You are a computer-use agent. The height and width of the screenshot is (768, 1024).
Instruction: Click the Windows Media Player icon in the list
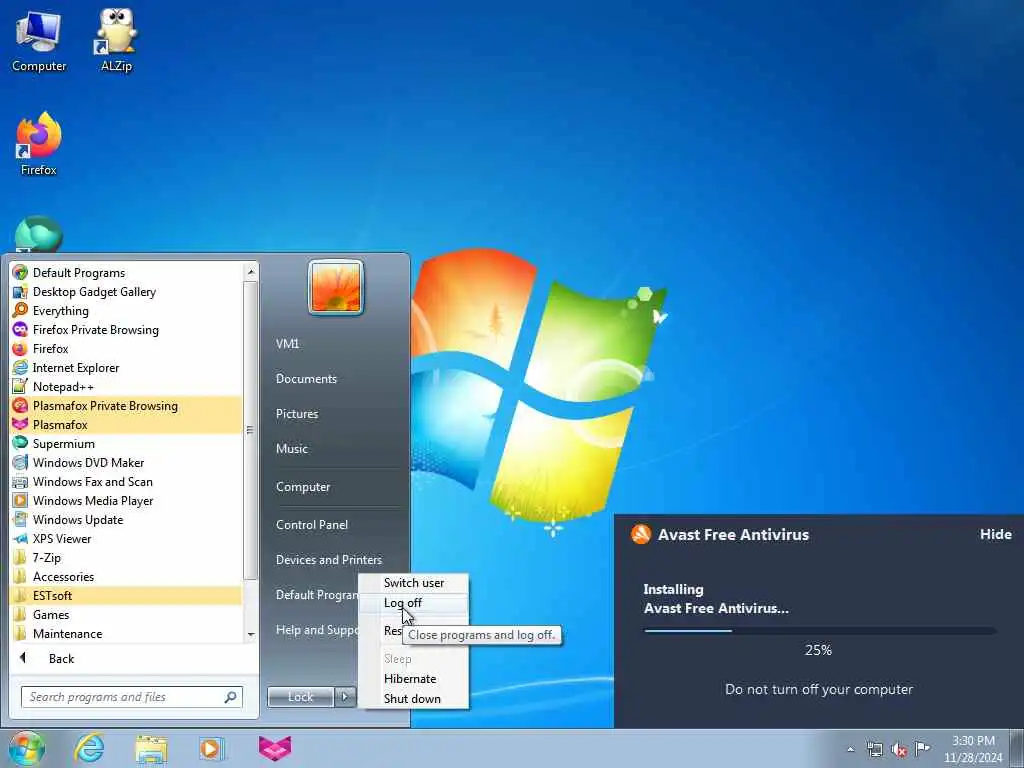pos(20,501)
